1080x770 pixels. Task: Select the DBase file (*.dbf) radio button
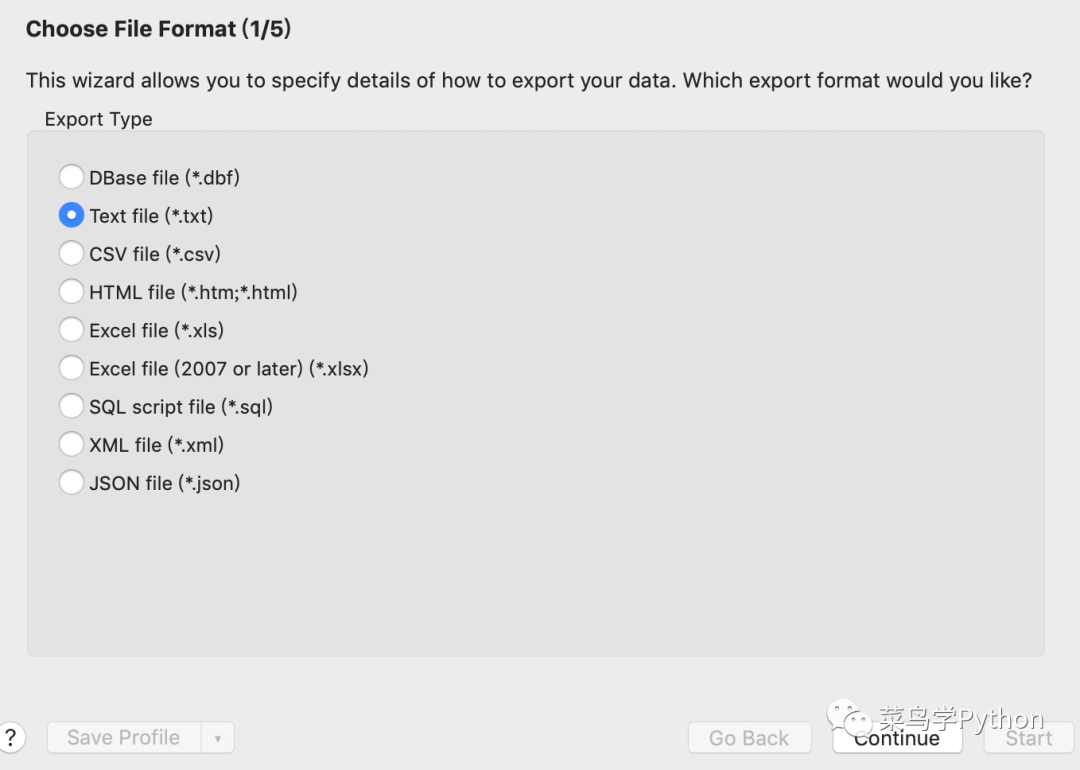pyautogui.click(x=71, y=177)
